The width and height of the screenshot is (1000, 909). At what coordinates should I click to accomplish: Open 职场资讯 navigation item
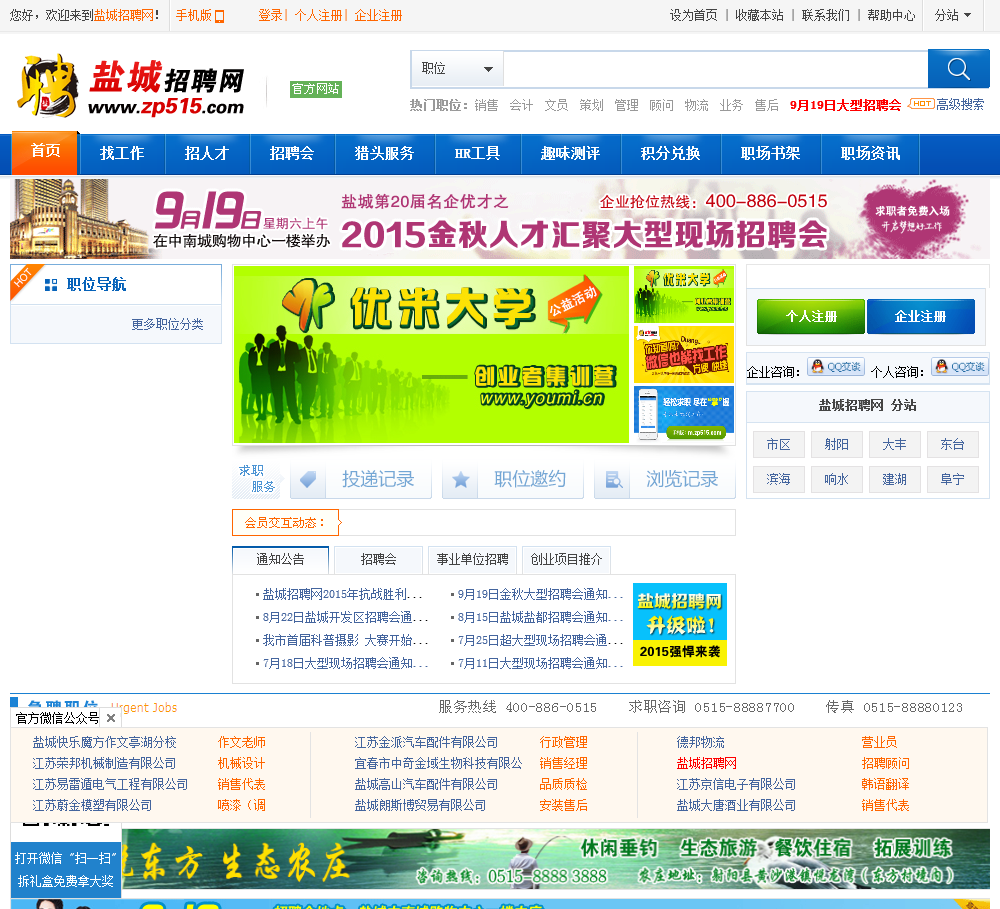click(x=871, y=153)
